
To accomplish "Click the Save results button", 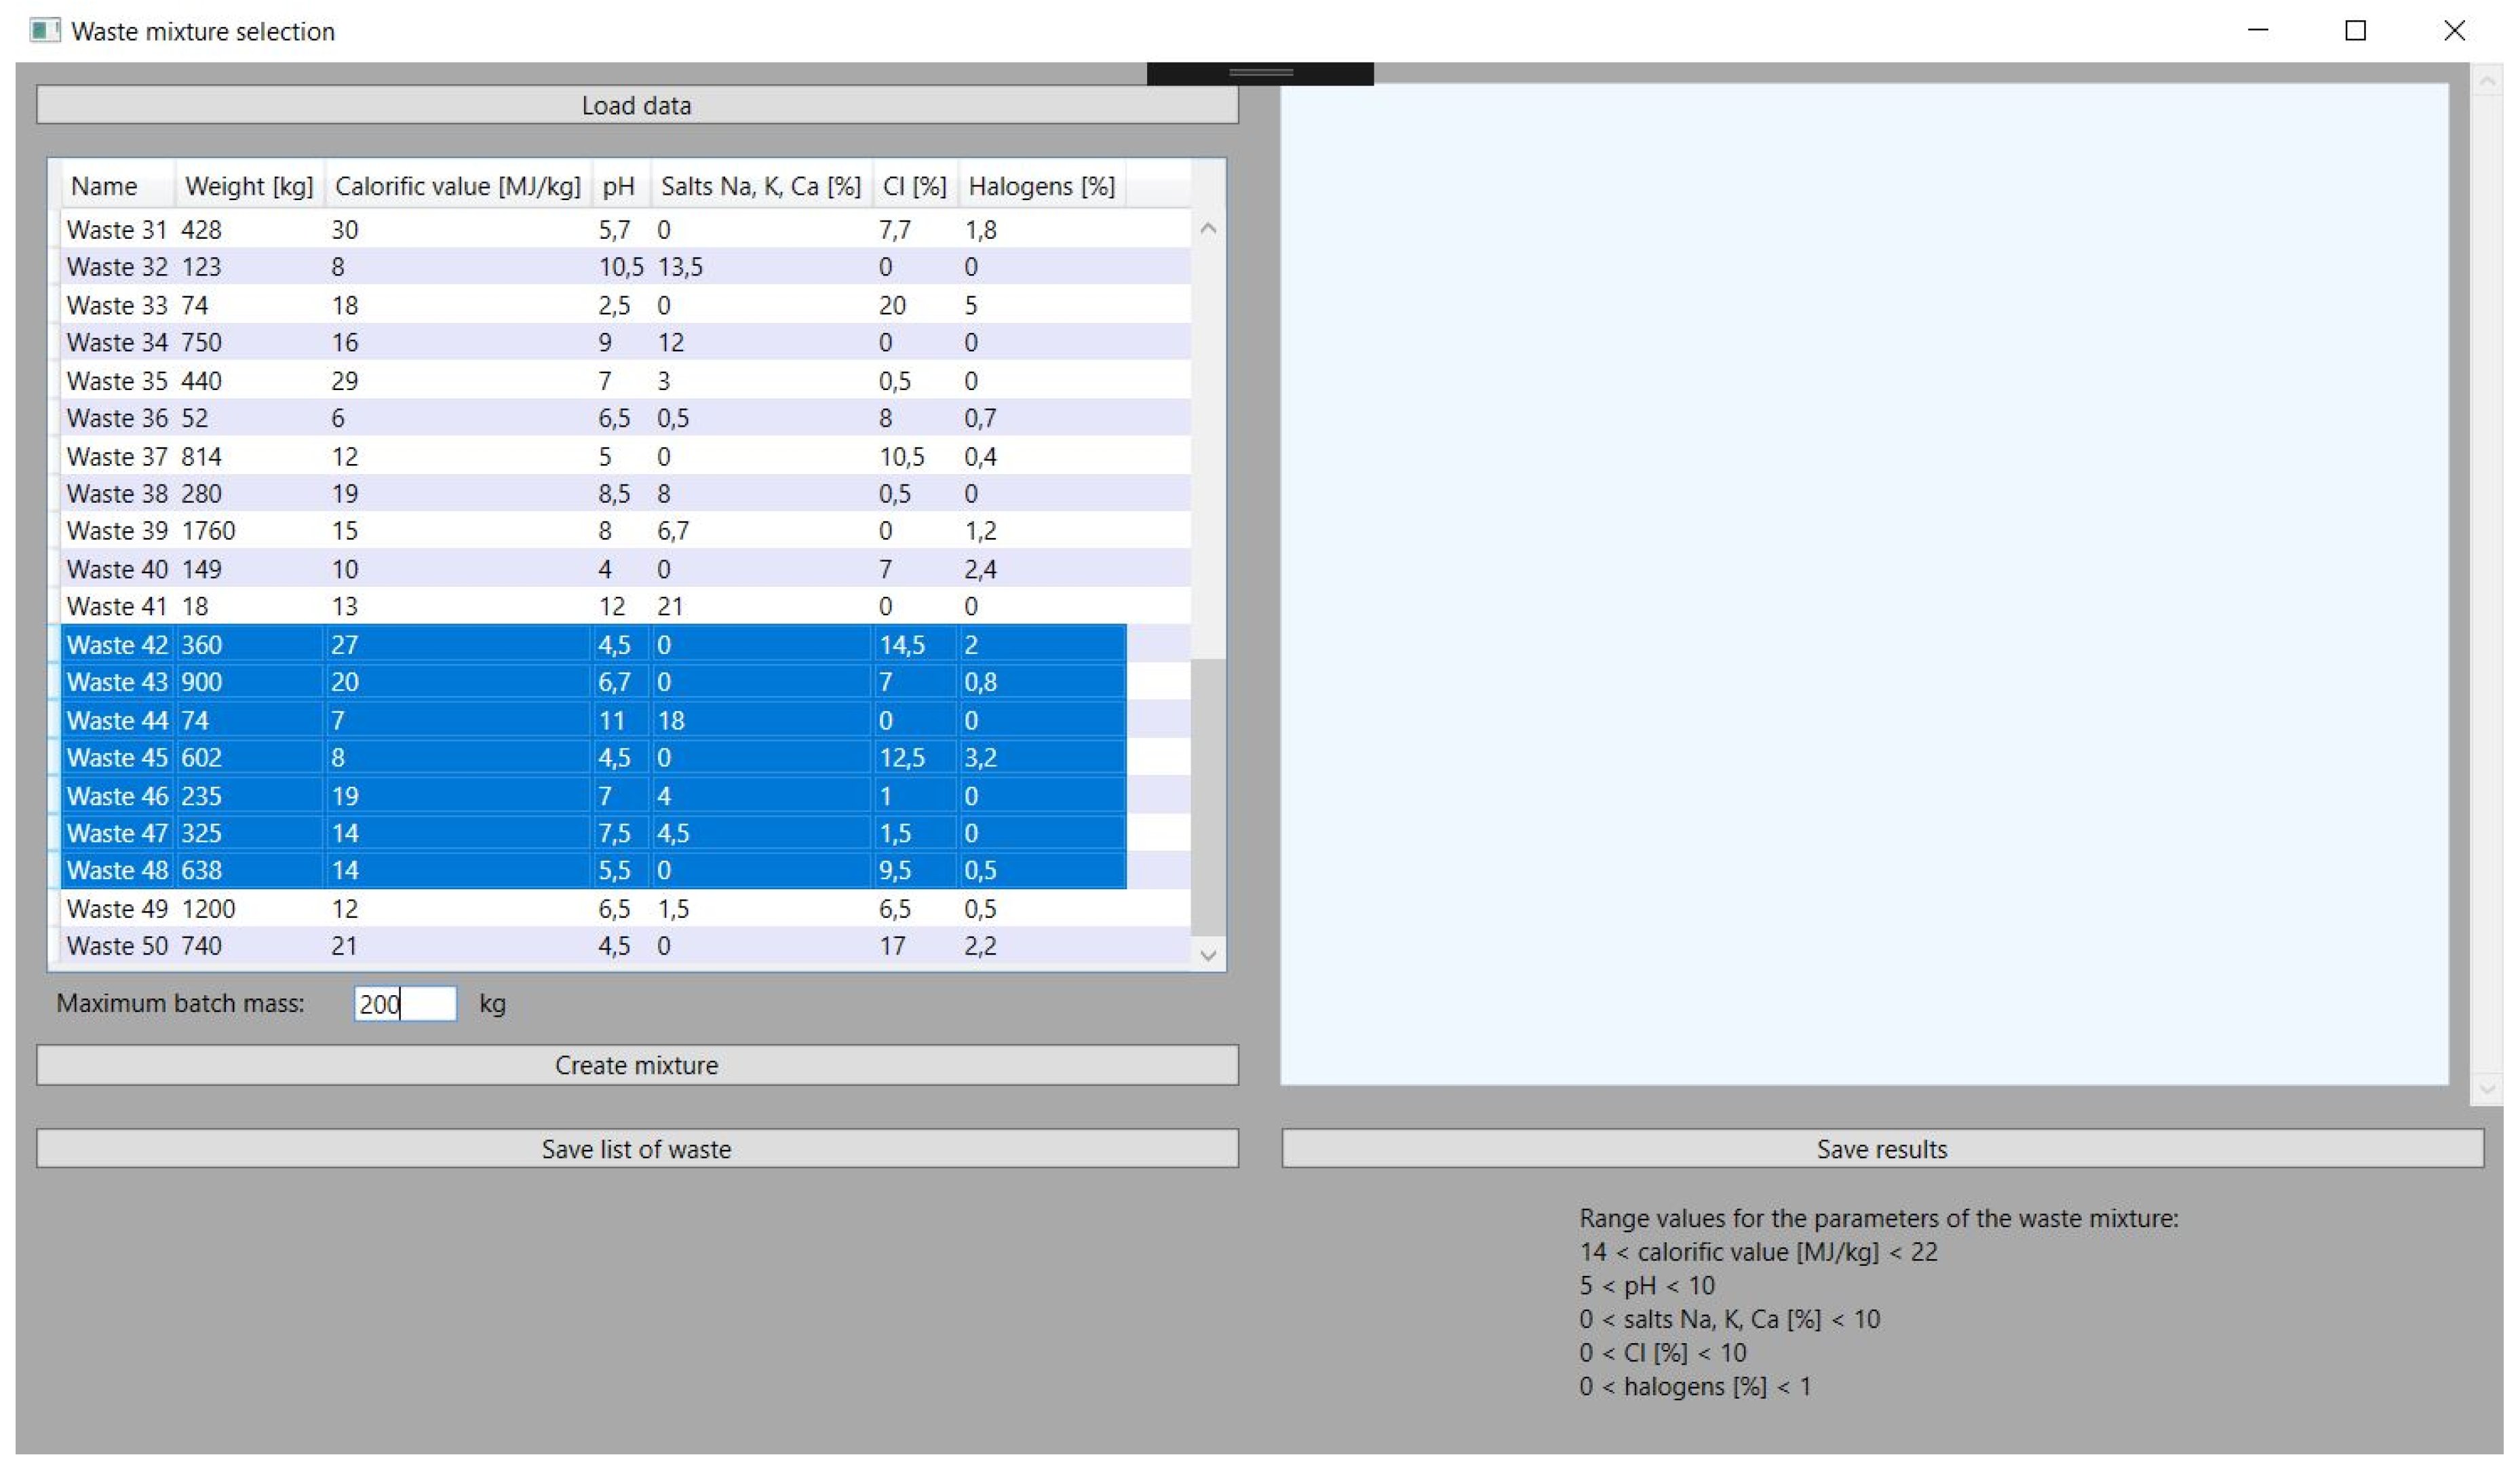I will 1882,1149.
